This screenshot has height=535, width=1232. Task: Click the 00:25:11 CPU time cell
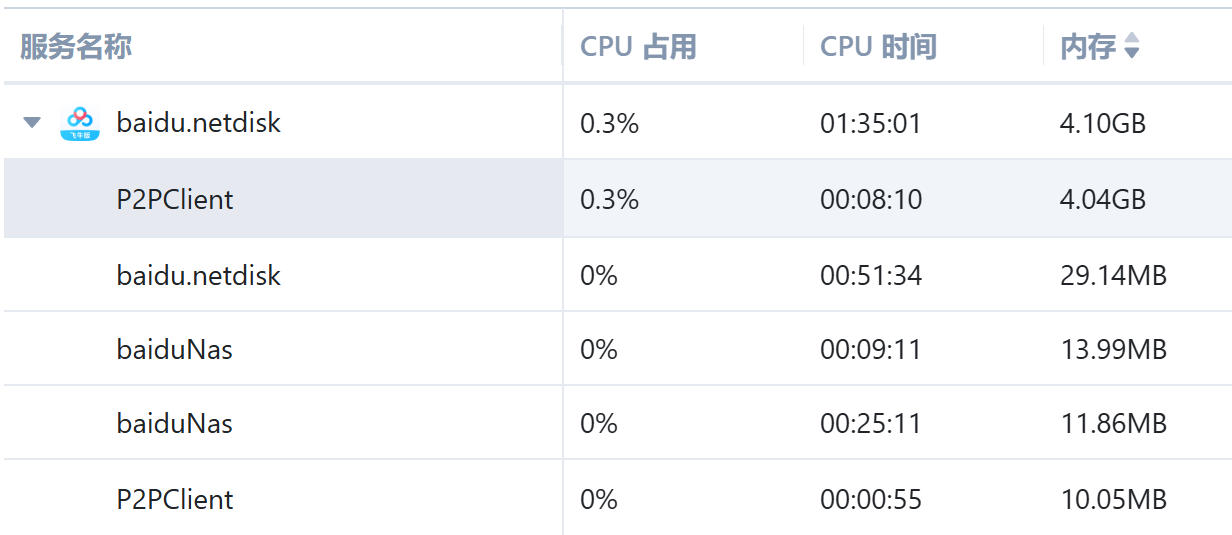tap(870, 423)
